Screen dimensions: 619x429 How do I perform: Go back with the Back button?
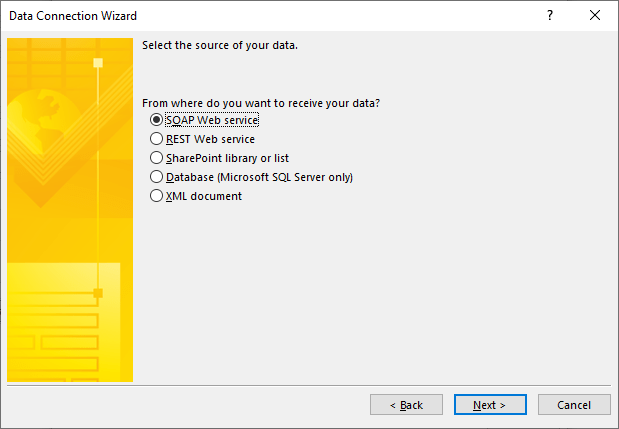click(406, 405)
